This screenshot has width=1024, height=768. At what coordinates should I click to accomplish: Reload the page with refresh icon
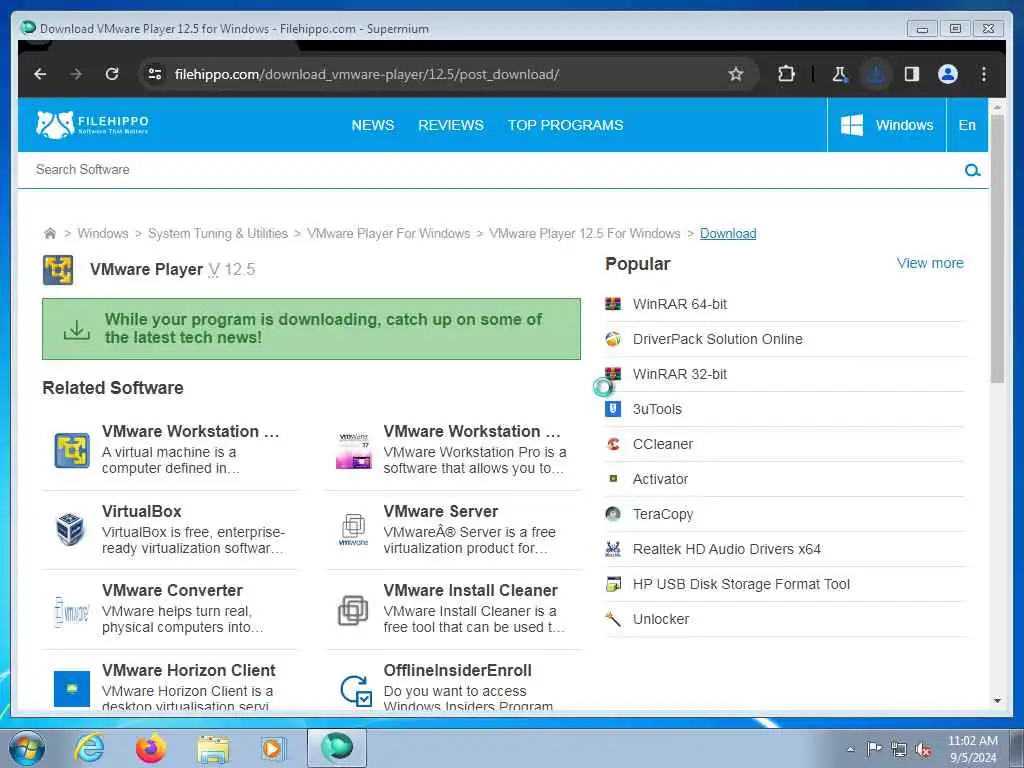click(x=112, y=74)
